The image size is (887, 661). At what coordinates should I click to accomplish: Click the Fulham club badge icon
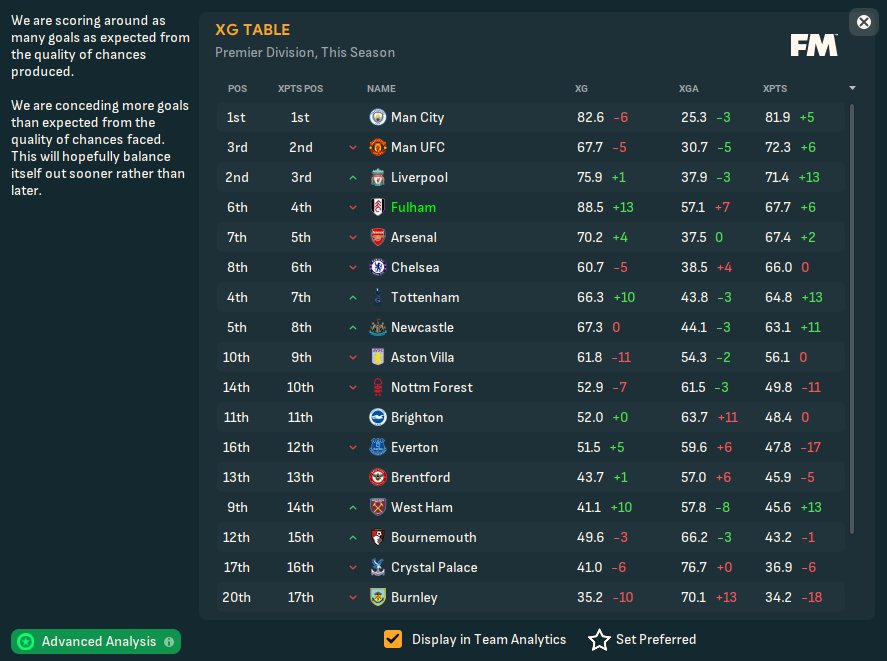coord(378,207)
